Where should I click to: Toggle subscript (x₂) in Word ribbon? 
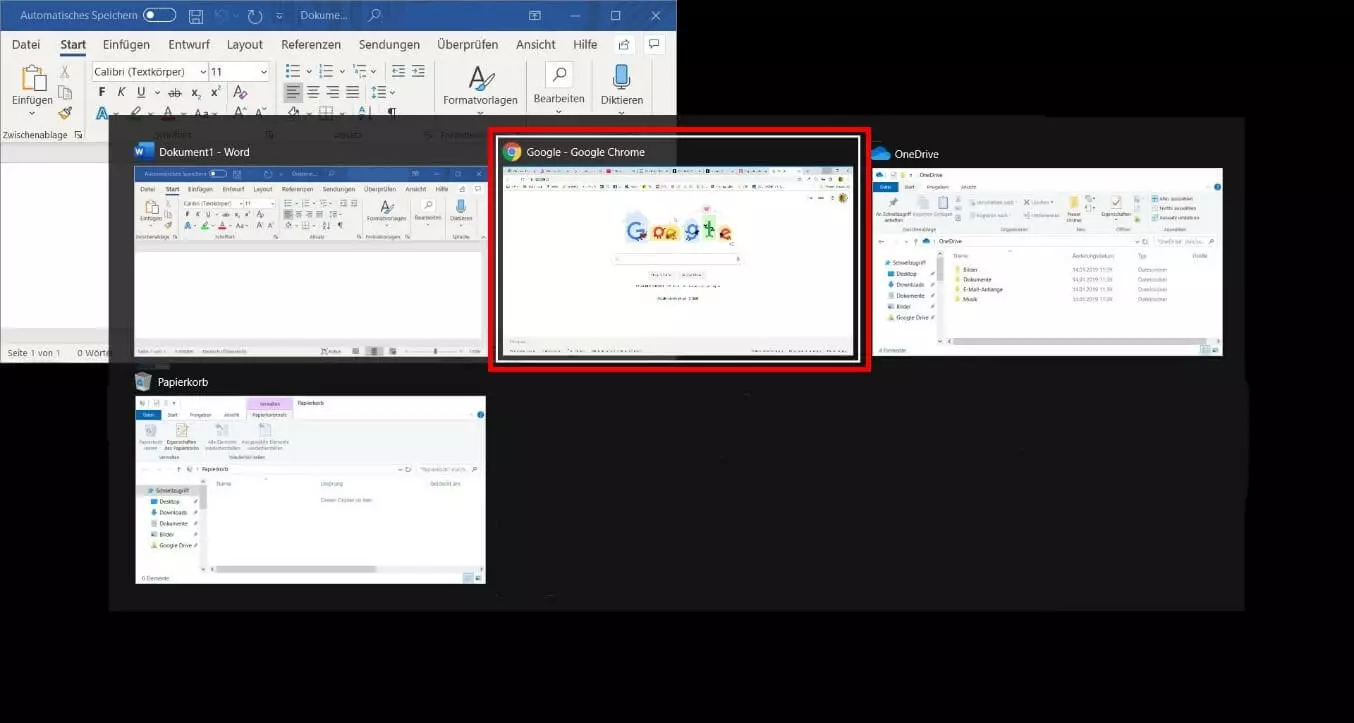(196, 93)
